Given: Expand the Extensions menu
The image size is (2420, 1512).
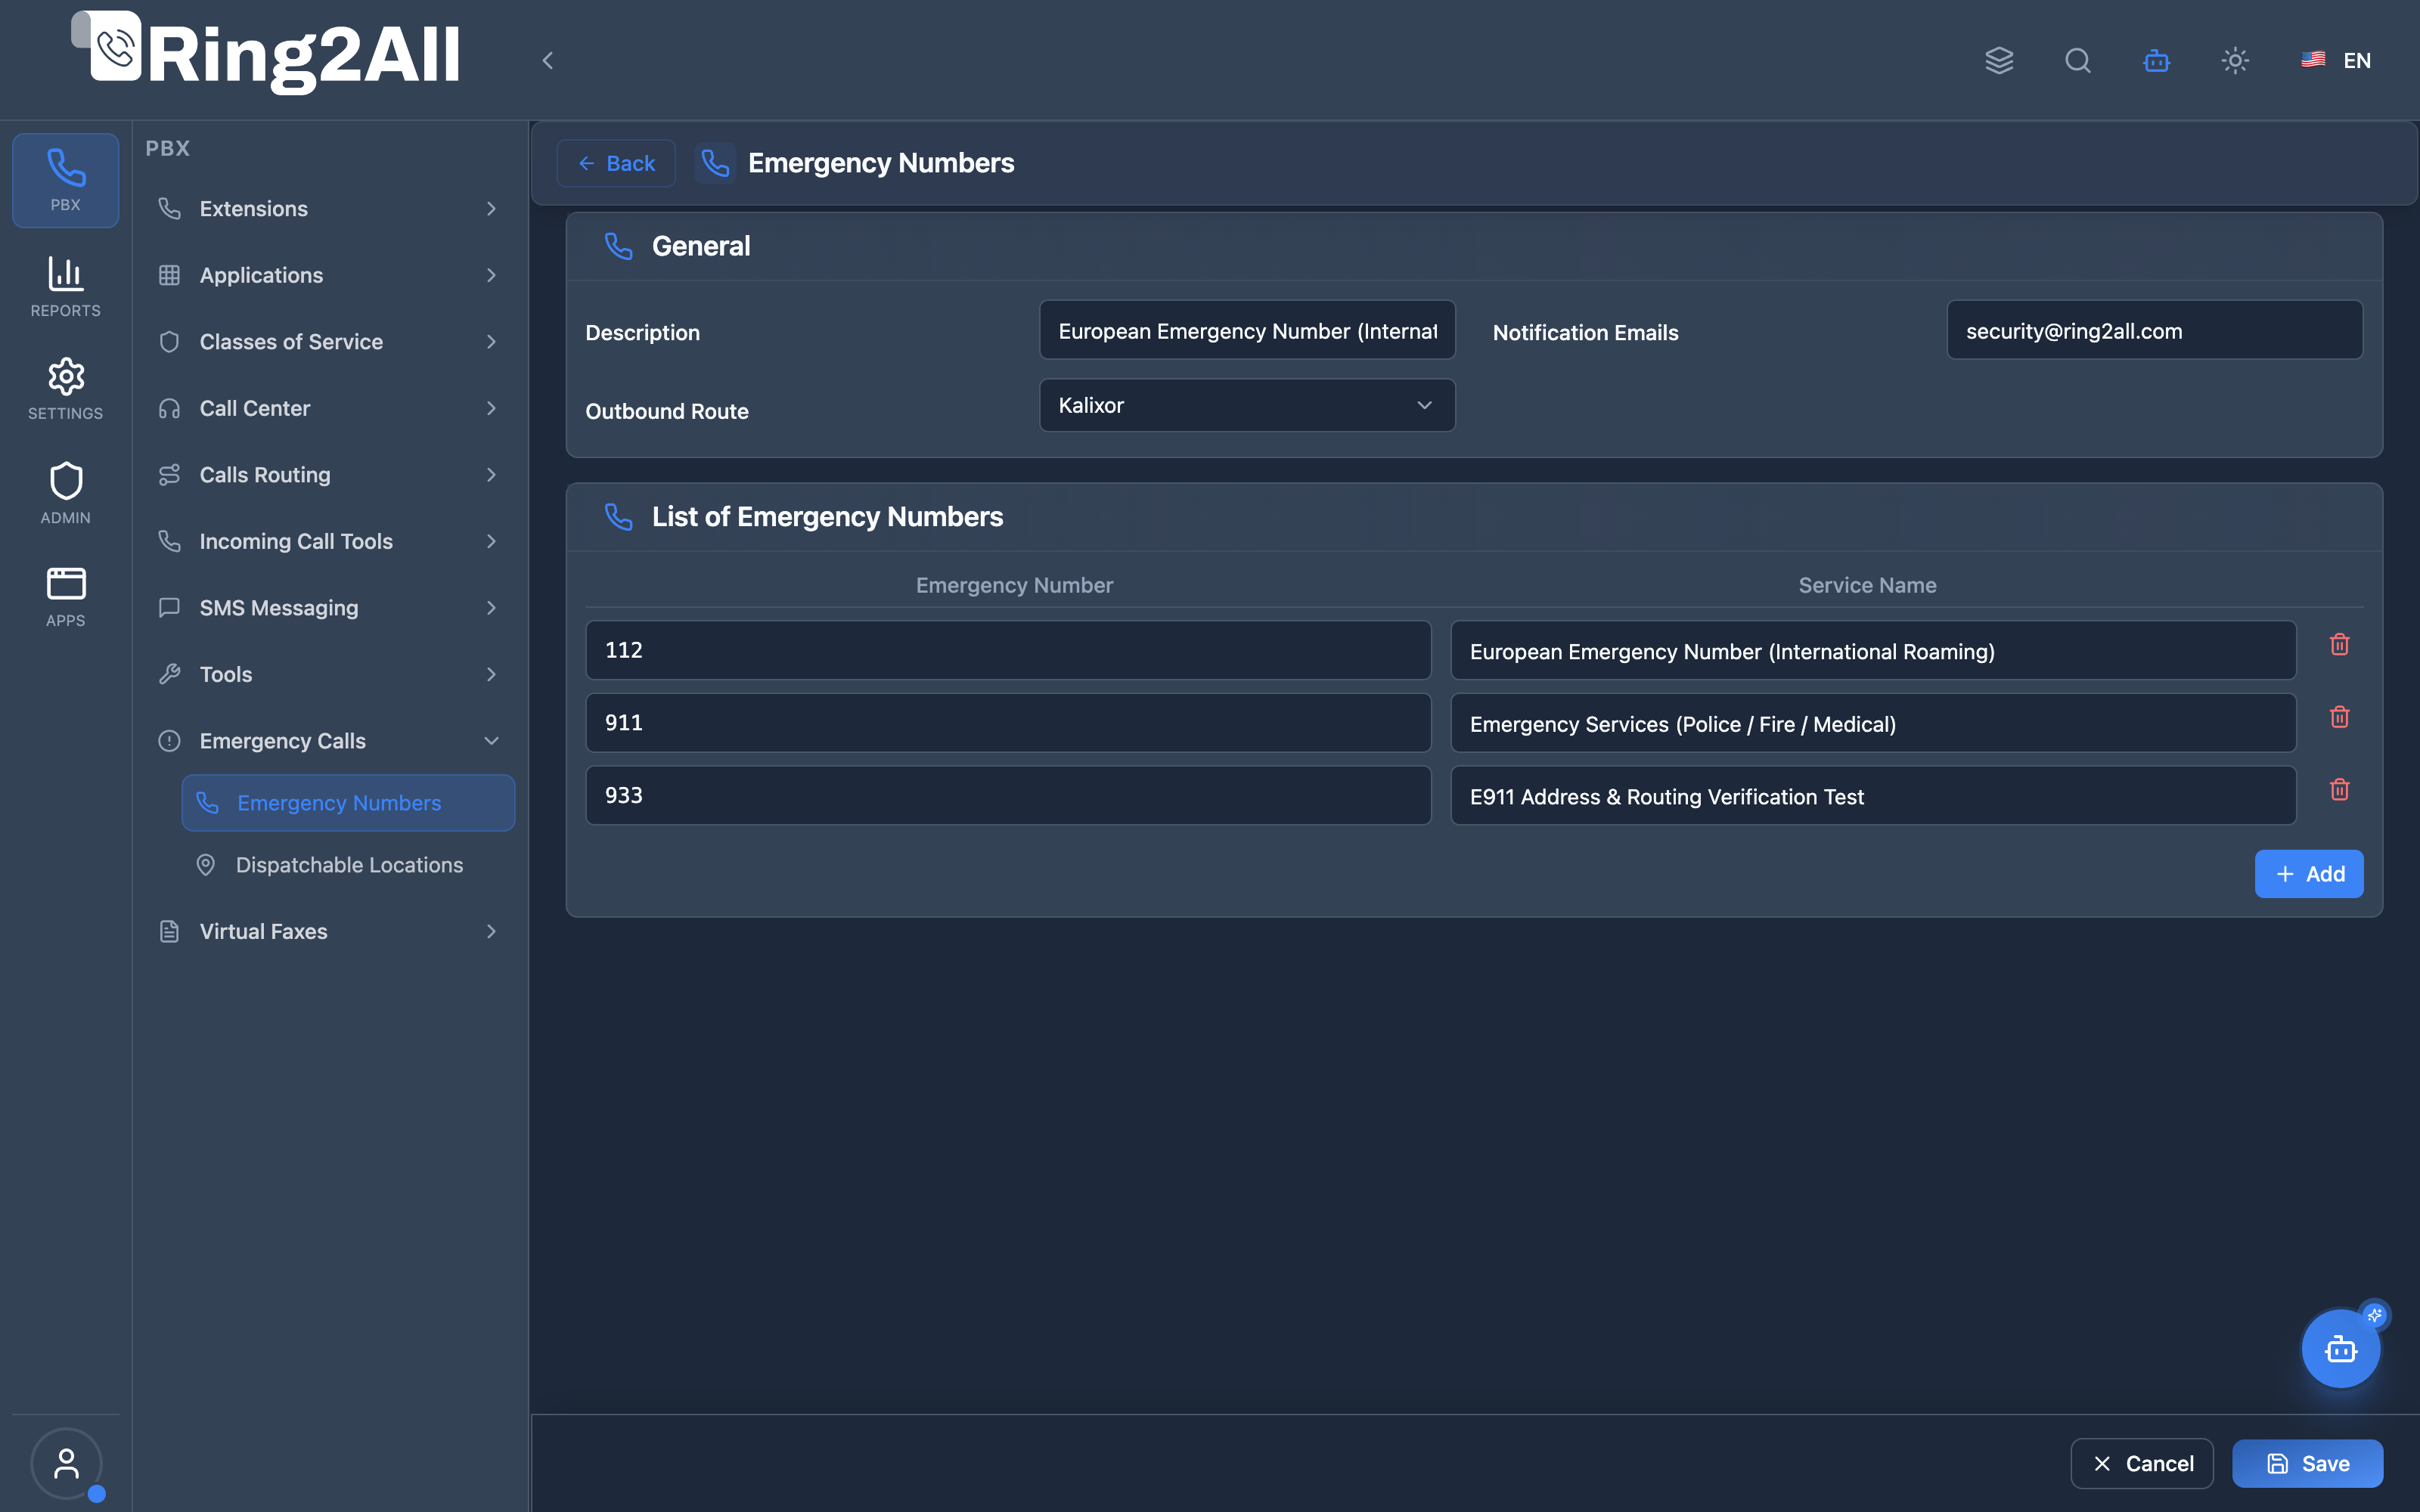Looking at the screenshot, I should coord(328,208).
